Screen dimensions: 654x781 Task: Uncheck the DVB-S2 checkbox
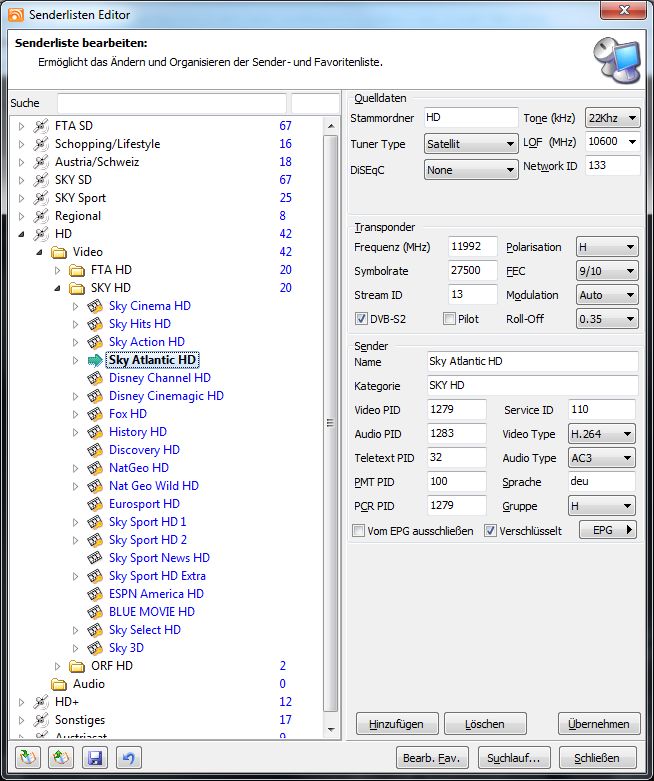(361, 319)
